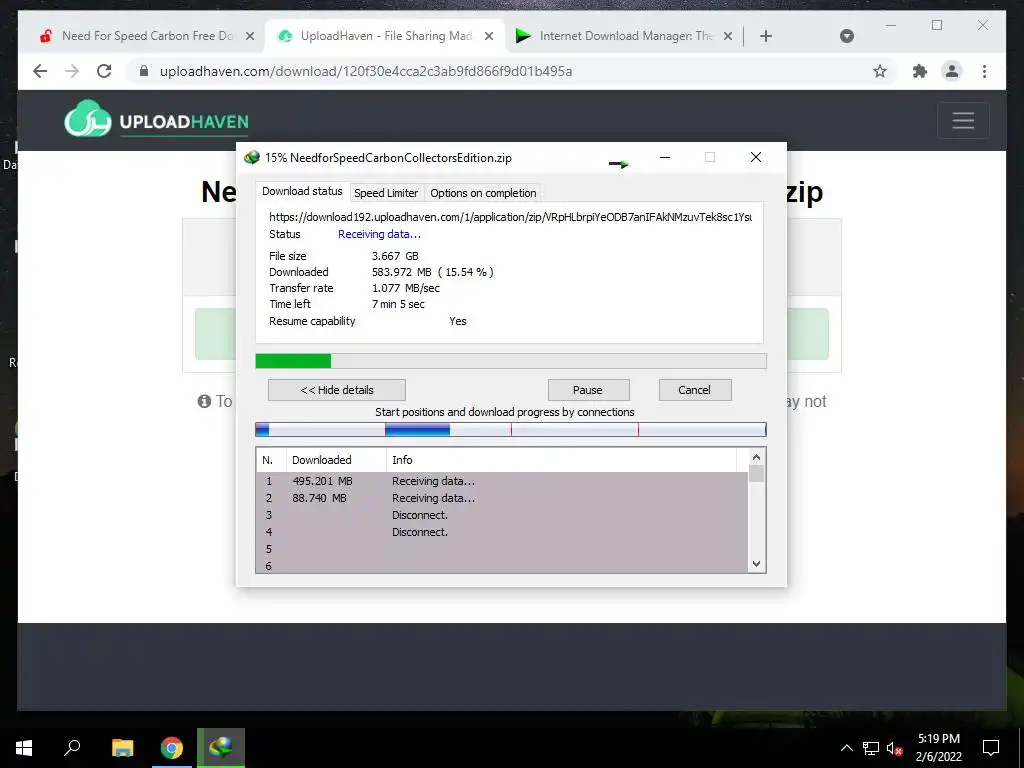The image size is (1024, 768).
Task: Open File Explorer from taskbar
Action: tap(122, 748)
